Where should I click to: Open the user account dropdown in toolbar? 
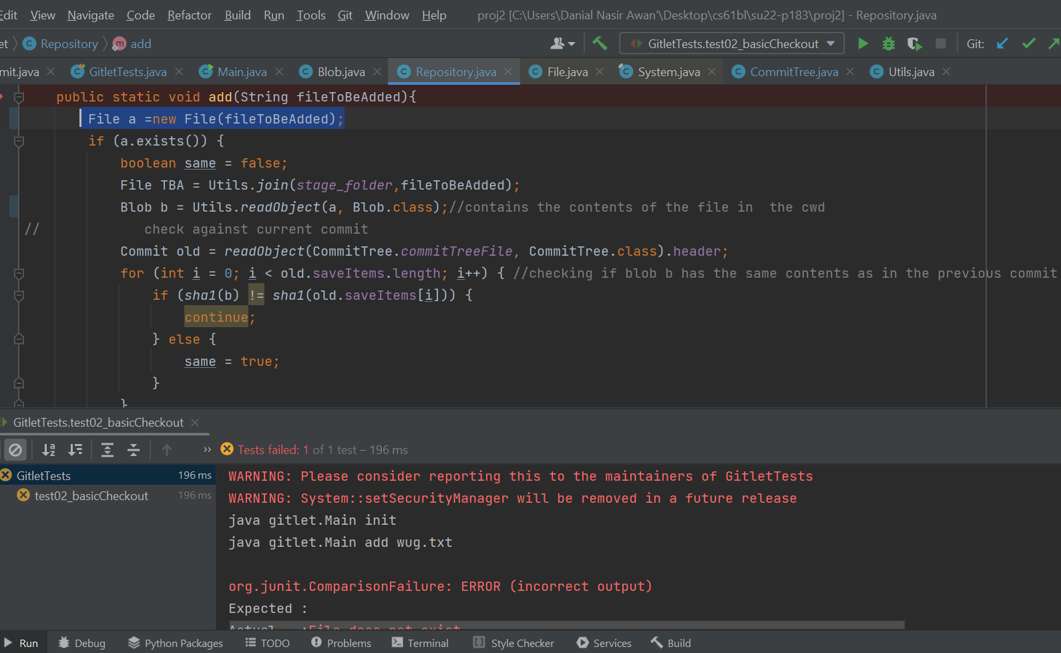563,44
